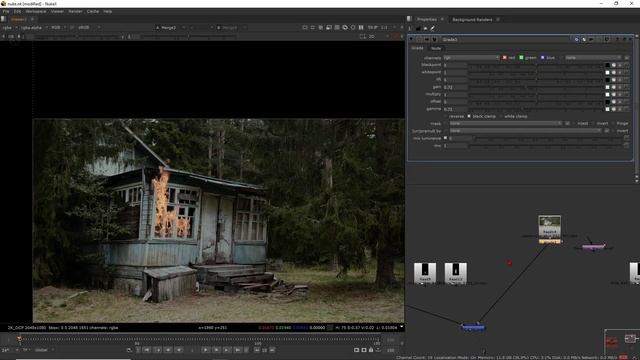This screenshot has width=640, height=360.
Task: Toggle the green channel checkbox
Action: (521, 58)
